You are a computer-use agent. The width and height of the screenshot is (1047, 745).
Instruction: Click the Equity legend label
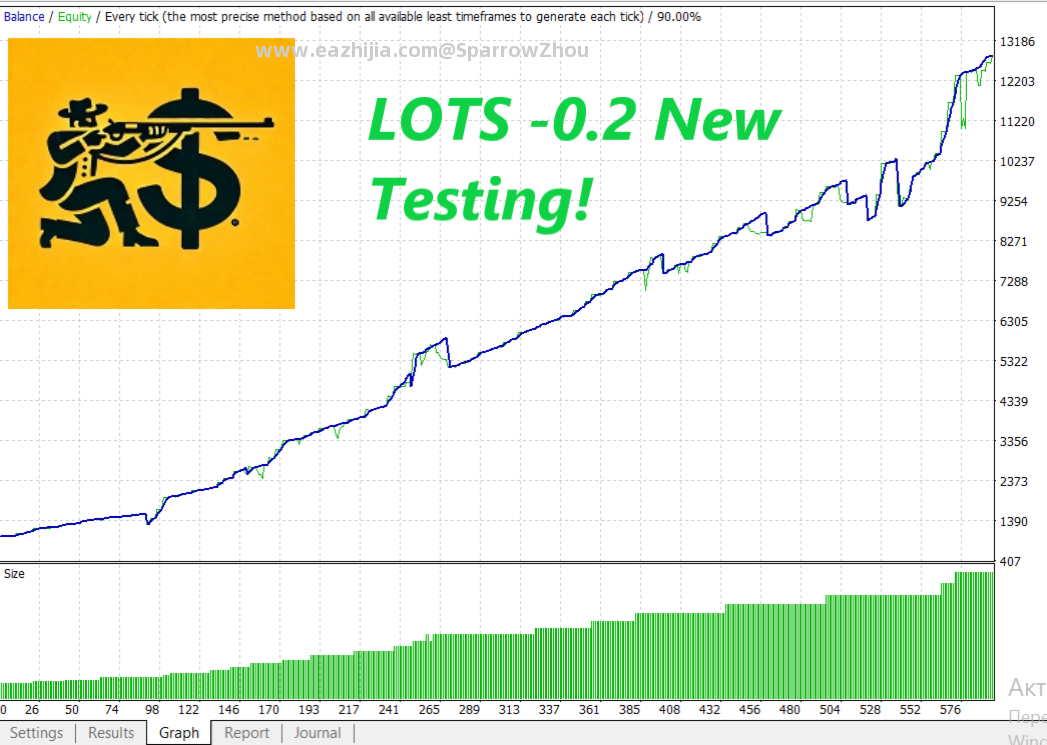point(74,17)
